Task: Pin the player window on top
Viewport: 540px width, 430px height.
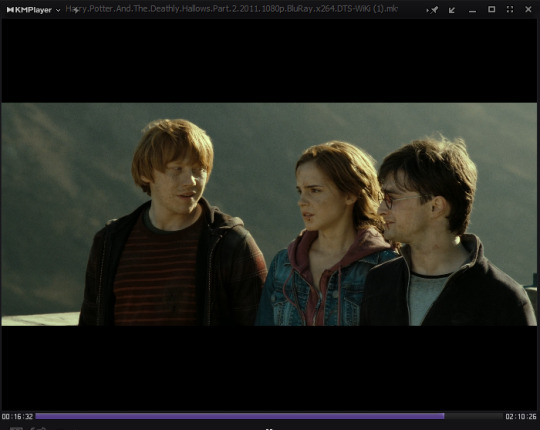Action: pos(433,10)
